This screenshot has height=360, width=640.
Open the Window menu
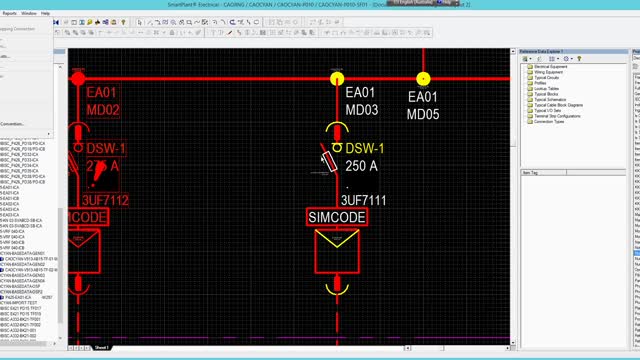click(x=29, y=13)
